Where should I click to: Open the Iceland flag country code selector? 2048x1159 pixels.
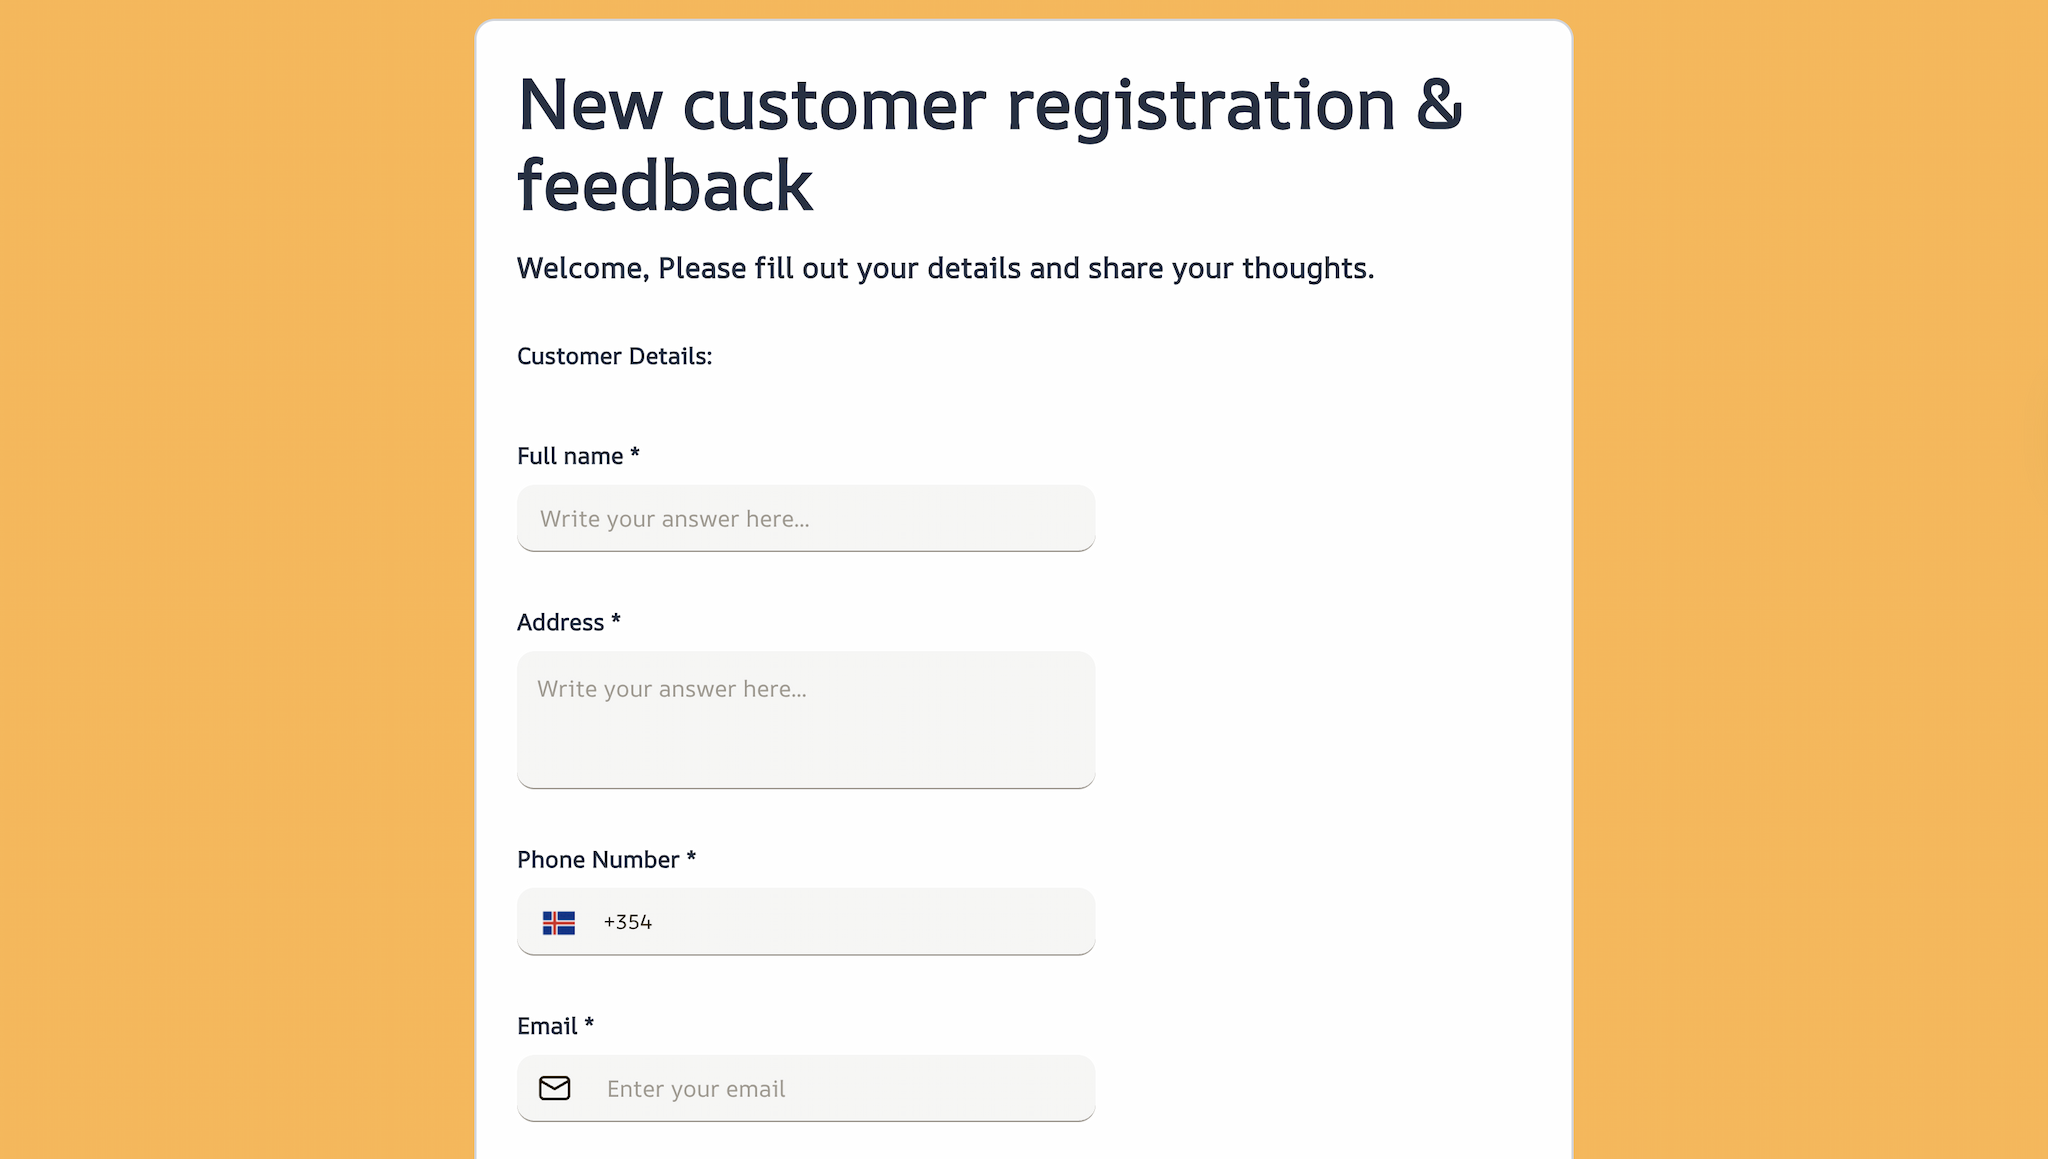tap(559, 922)
